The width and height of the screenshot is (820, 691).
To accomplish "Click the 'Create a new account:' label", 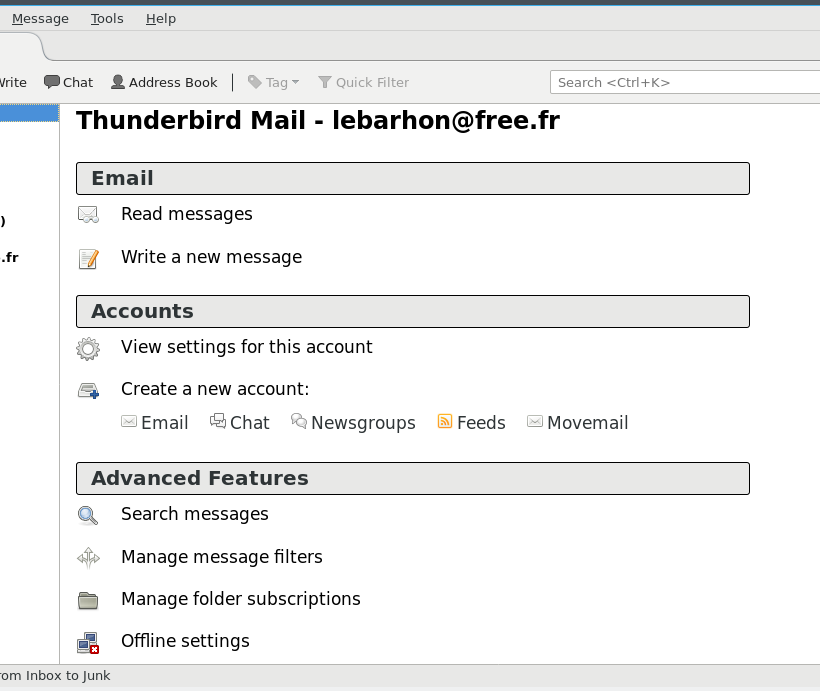I will (x=215, y=389).
